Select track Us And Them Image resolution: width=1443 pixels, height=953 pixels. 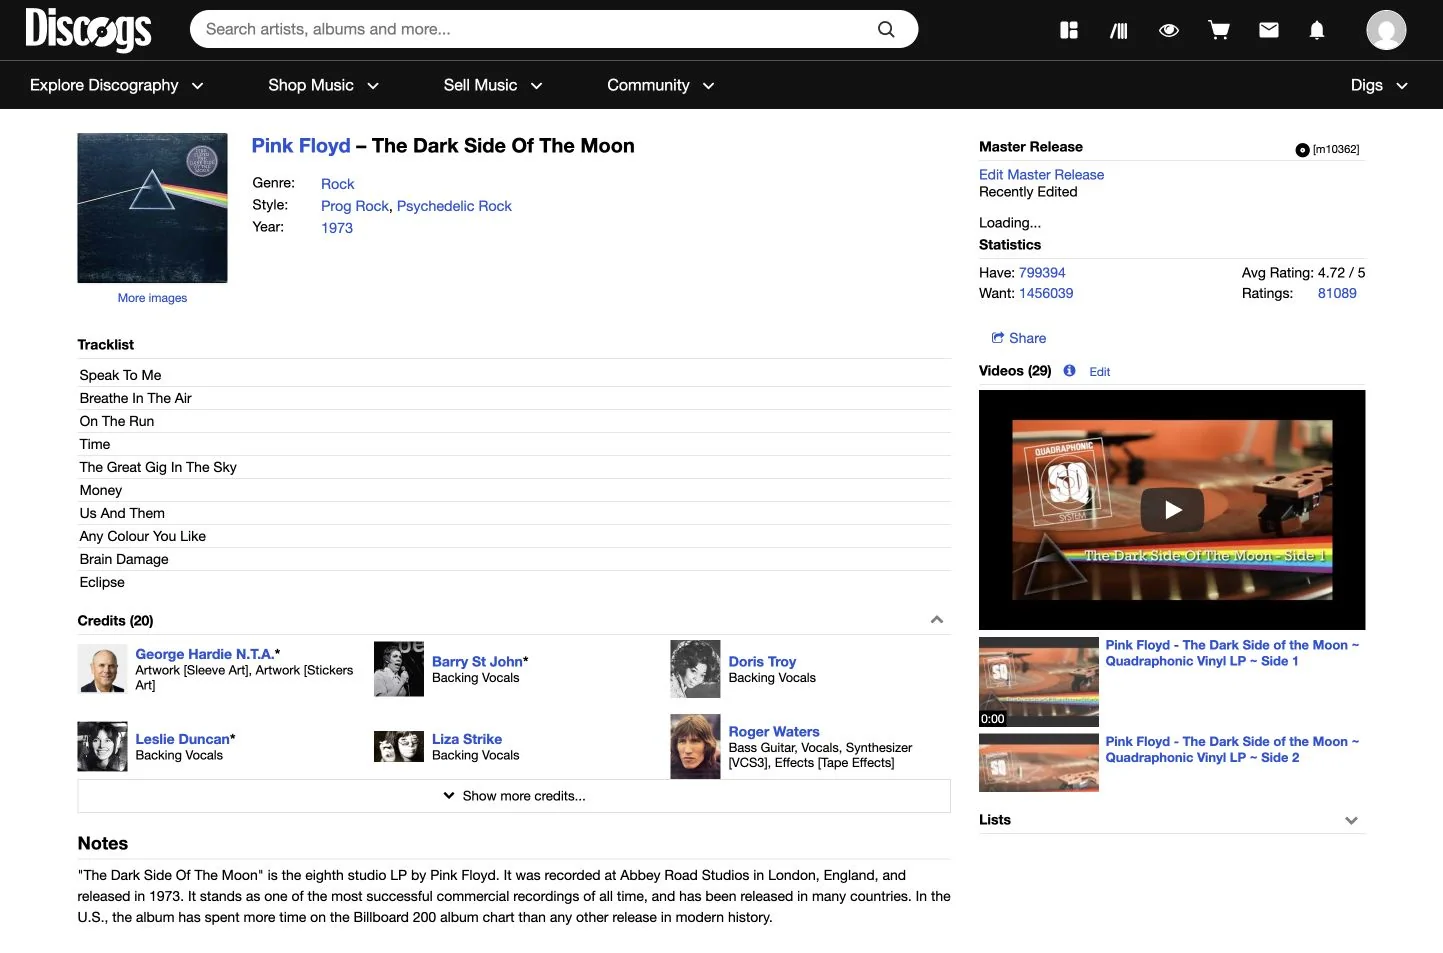122,513
